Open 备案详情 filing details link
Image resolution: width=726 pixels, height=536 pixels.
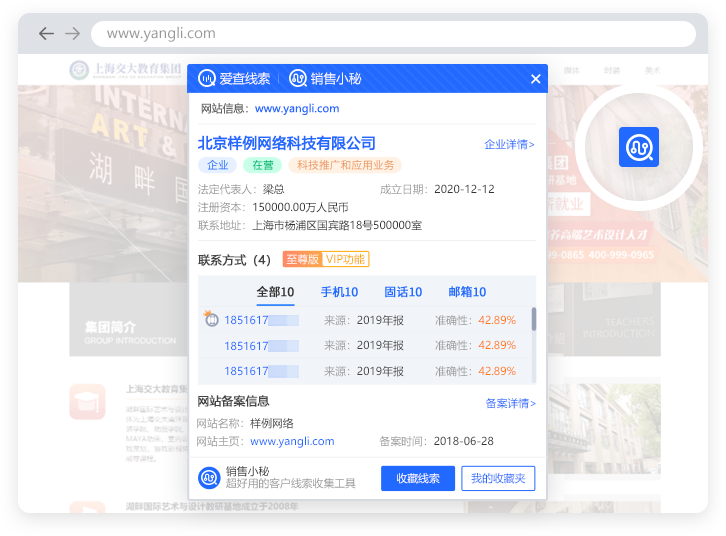[511, 404]
